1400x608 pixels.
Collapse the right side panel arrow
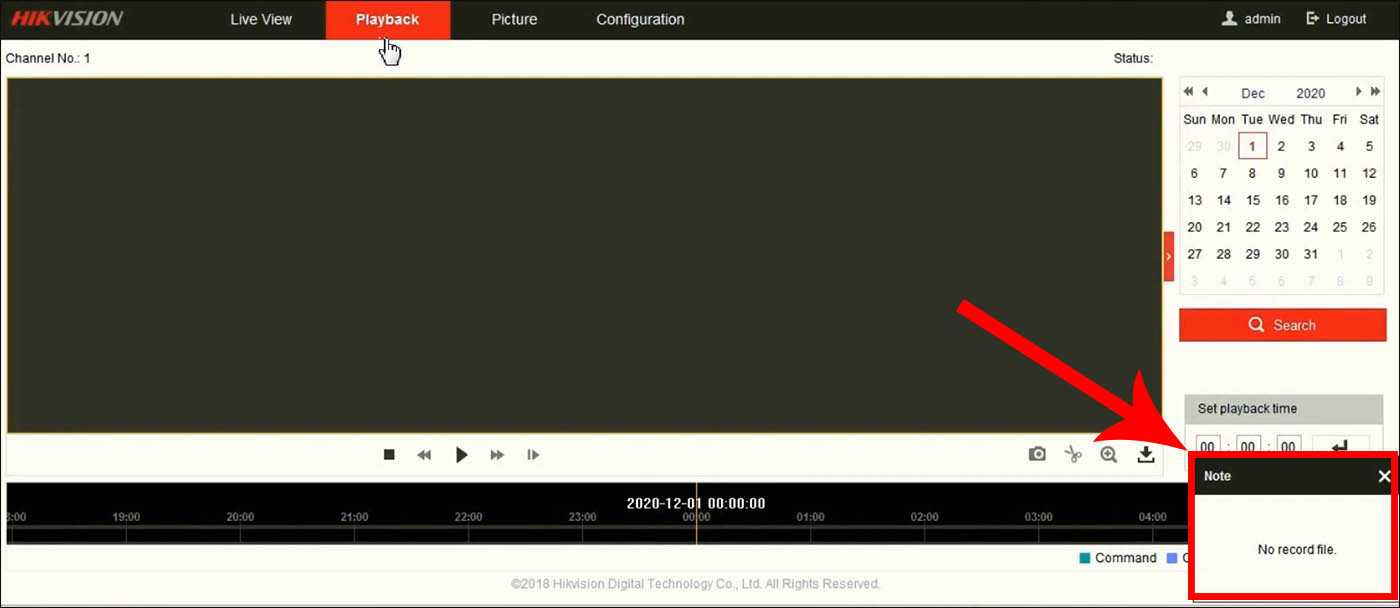point(1168,257)
